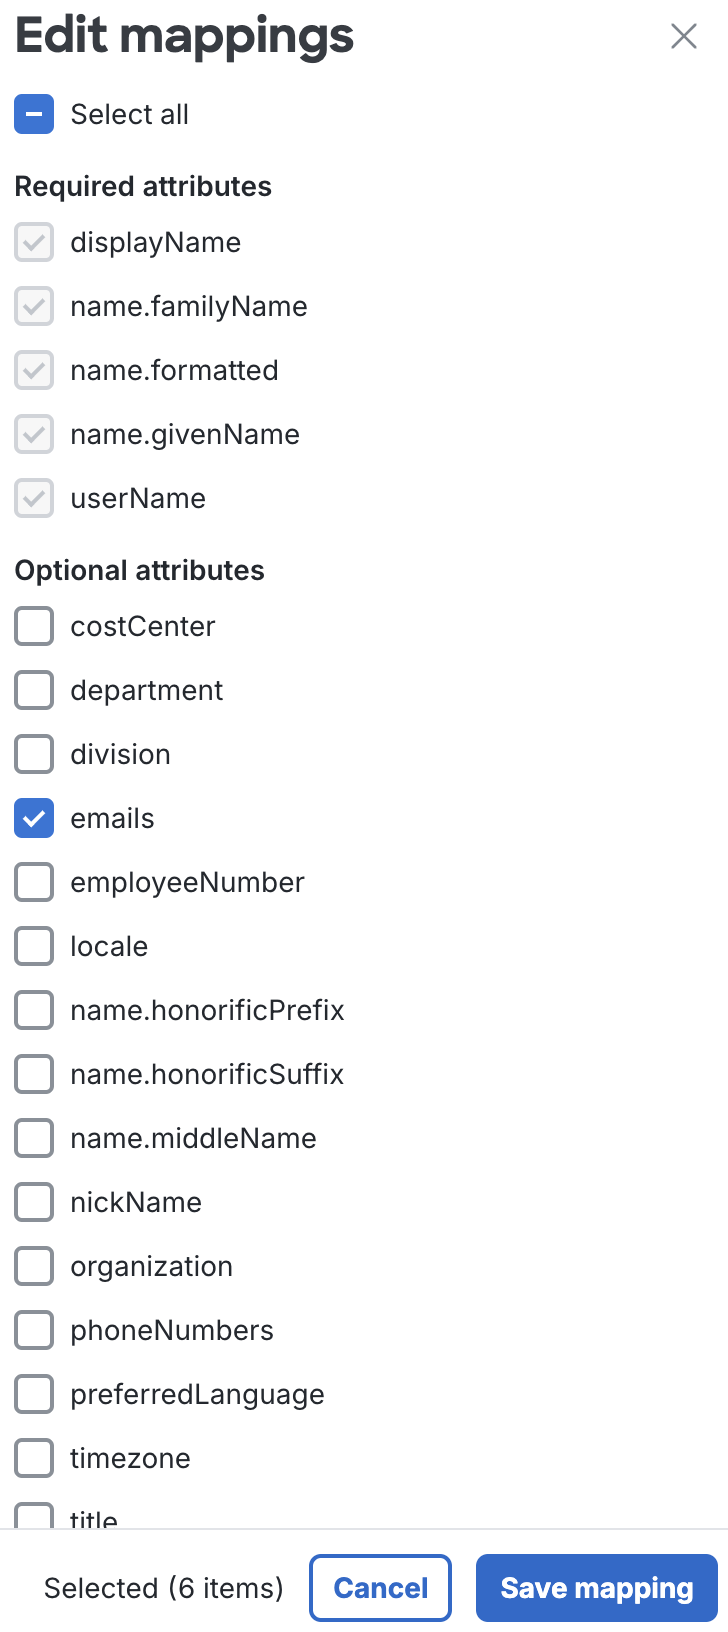This screenshot has width=728, height=1632.
Task: Enable the organization attribute
Action: click(33, 1266)
